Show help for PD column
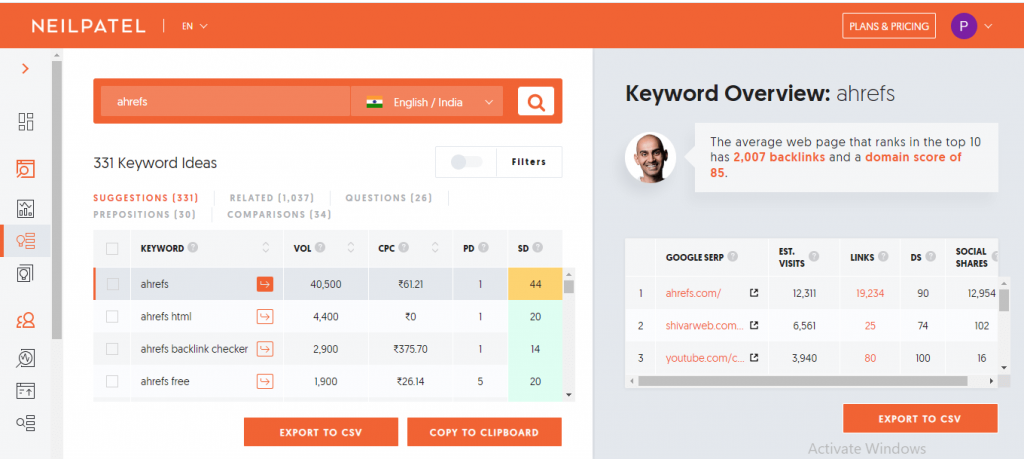 (x=483, y=248)
